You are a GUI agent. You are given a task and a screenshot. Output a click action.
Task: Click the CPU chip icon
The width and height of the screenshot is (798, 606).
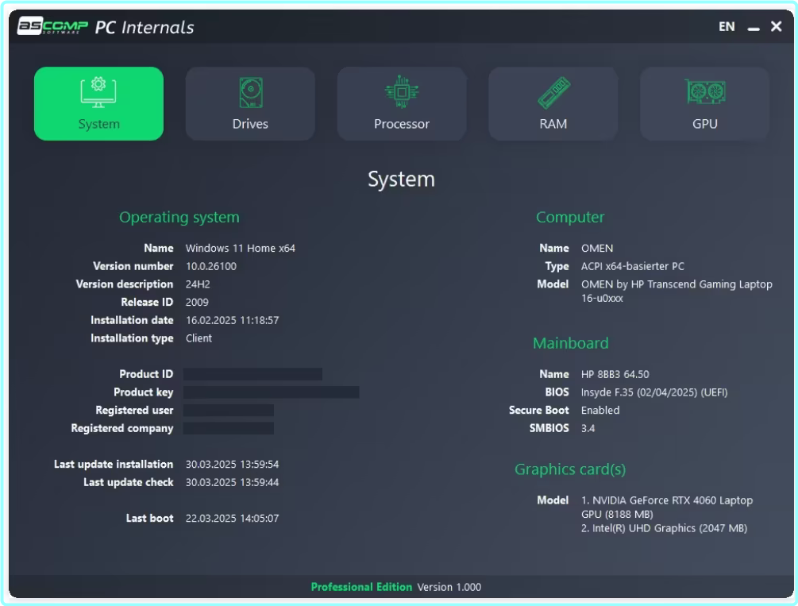(402, 92)
